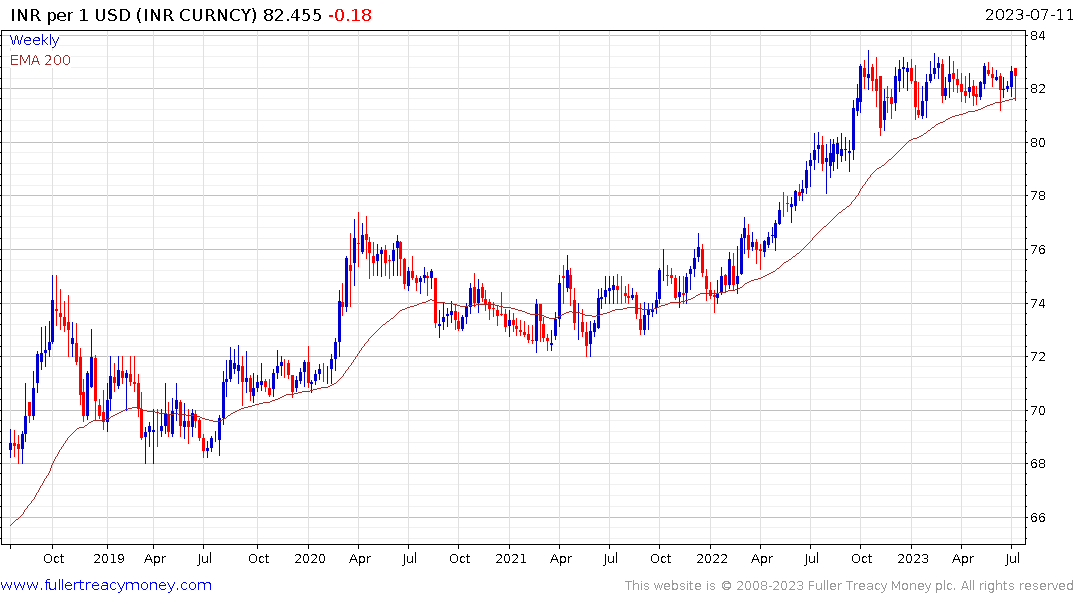The height and width of the screenshot is (600, 1075).
Task: Click the 66 y-axis label
Action: (x=1037, y=518)
